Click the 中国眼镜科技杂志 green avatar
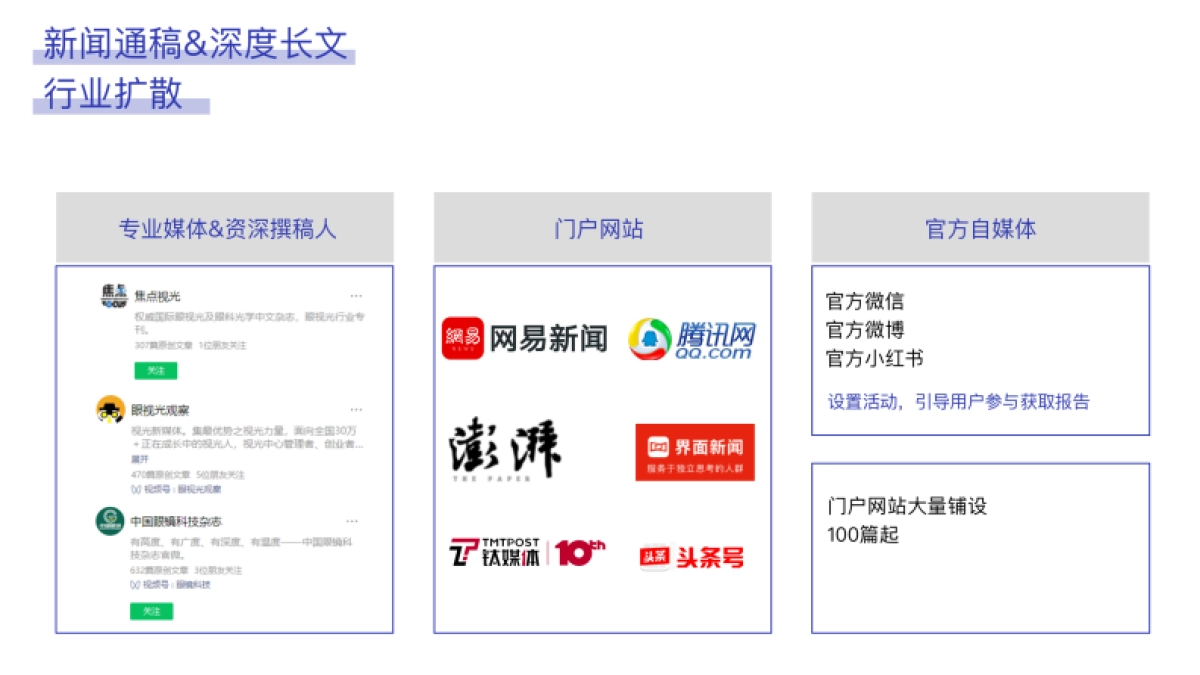Screen dimensions: 1200x675 click(x=110, y=521)
